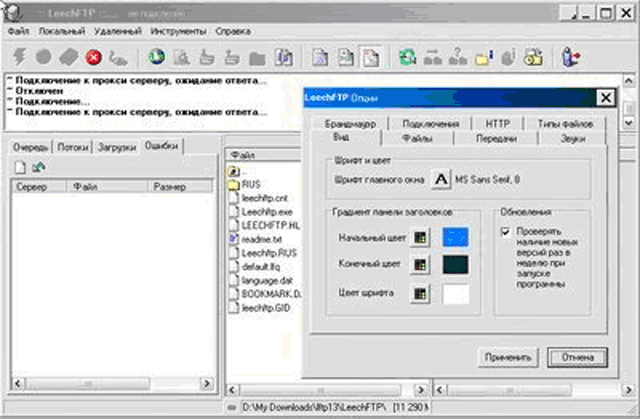Select the default.lfq file
The image size is (640, 419).
255,267
